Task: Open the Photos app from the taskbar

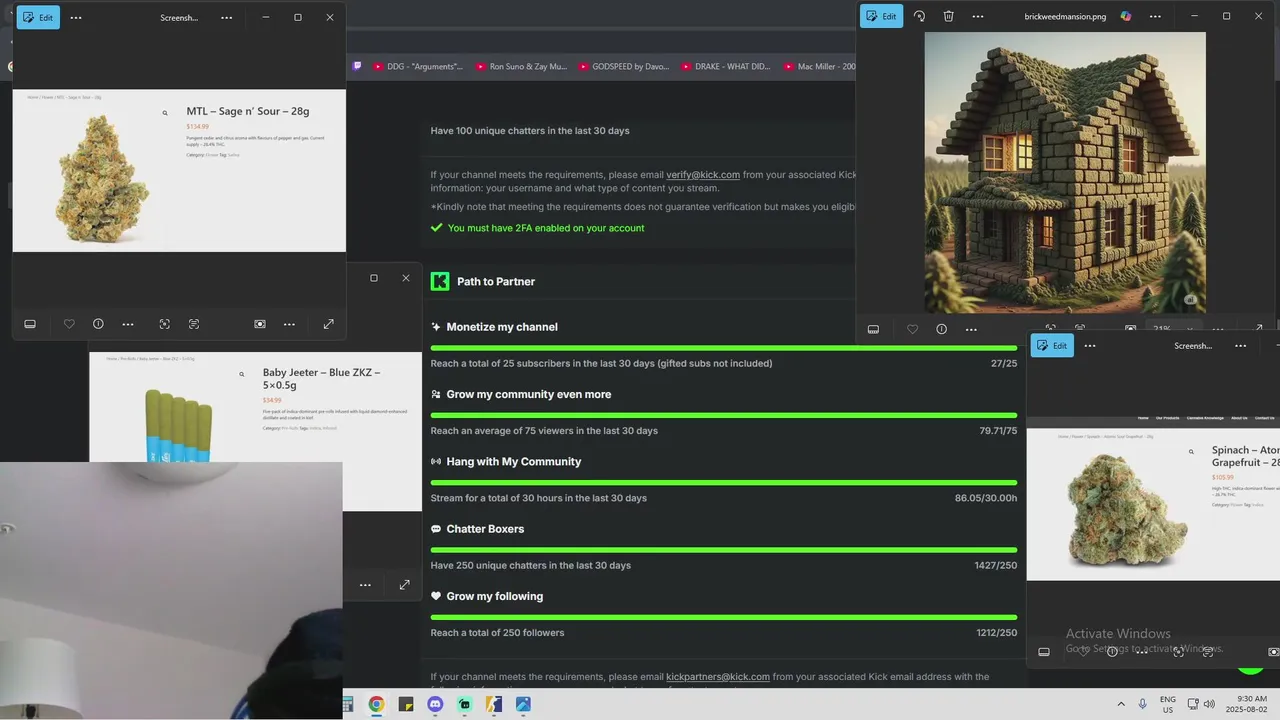Action: pos(523,704)
